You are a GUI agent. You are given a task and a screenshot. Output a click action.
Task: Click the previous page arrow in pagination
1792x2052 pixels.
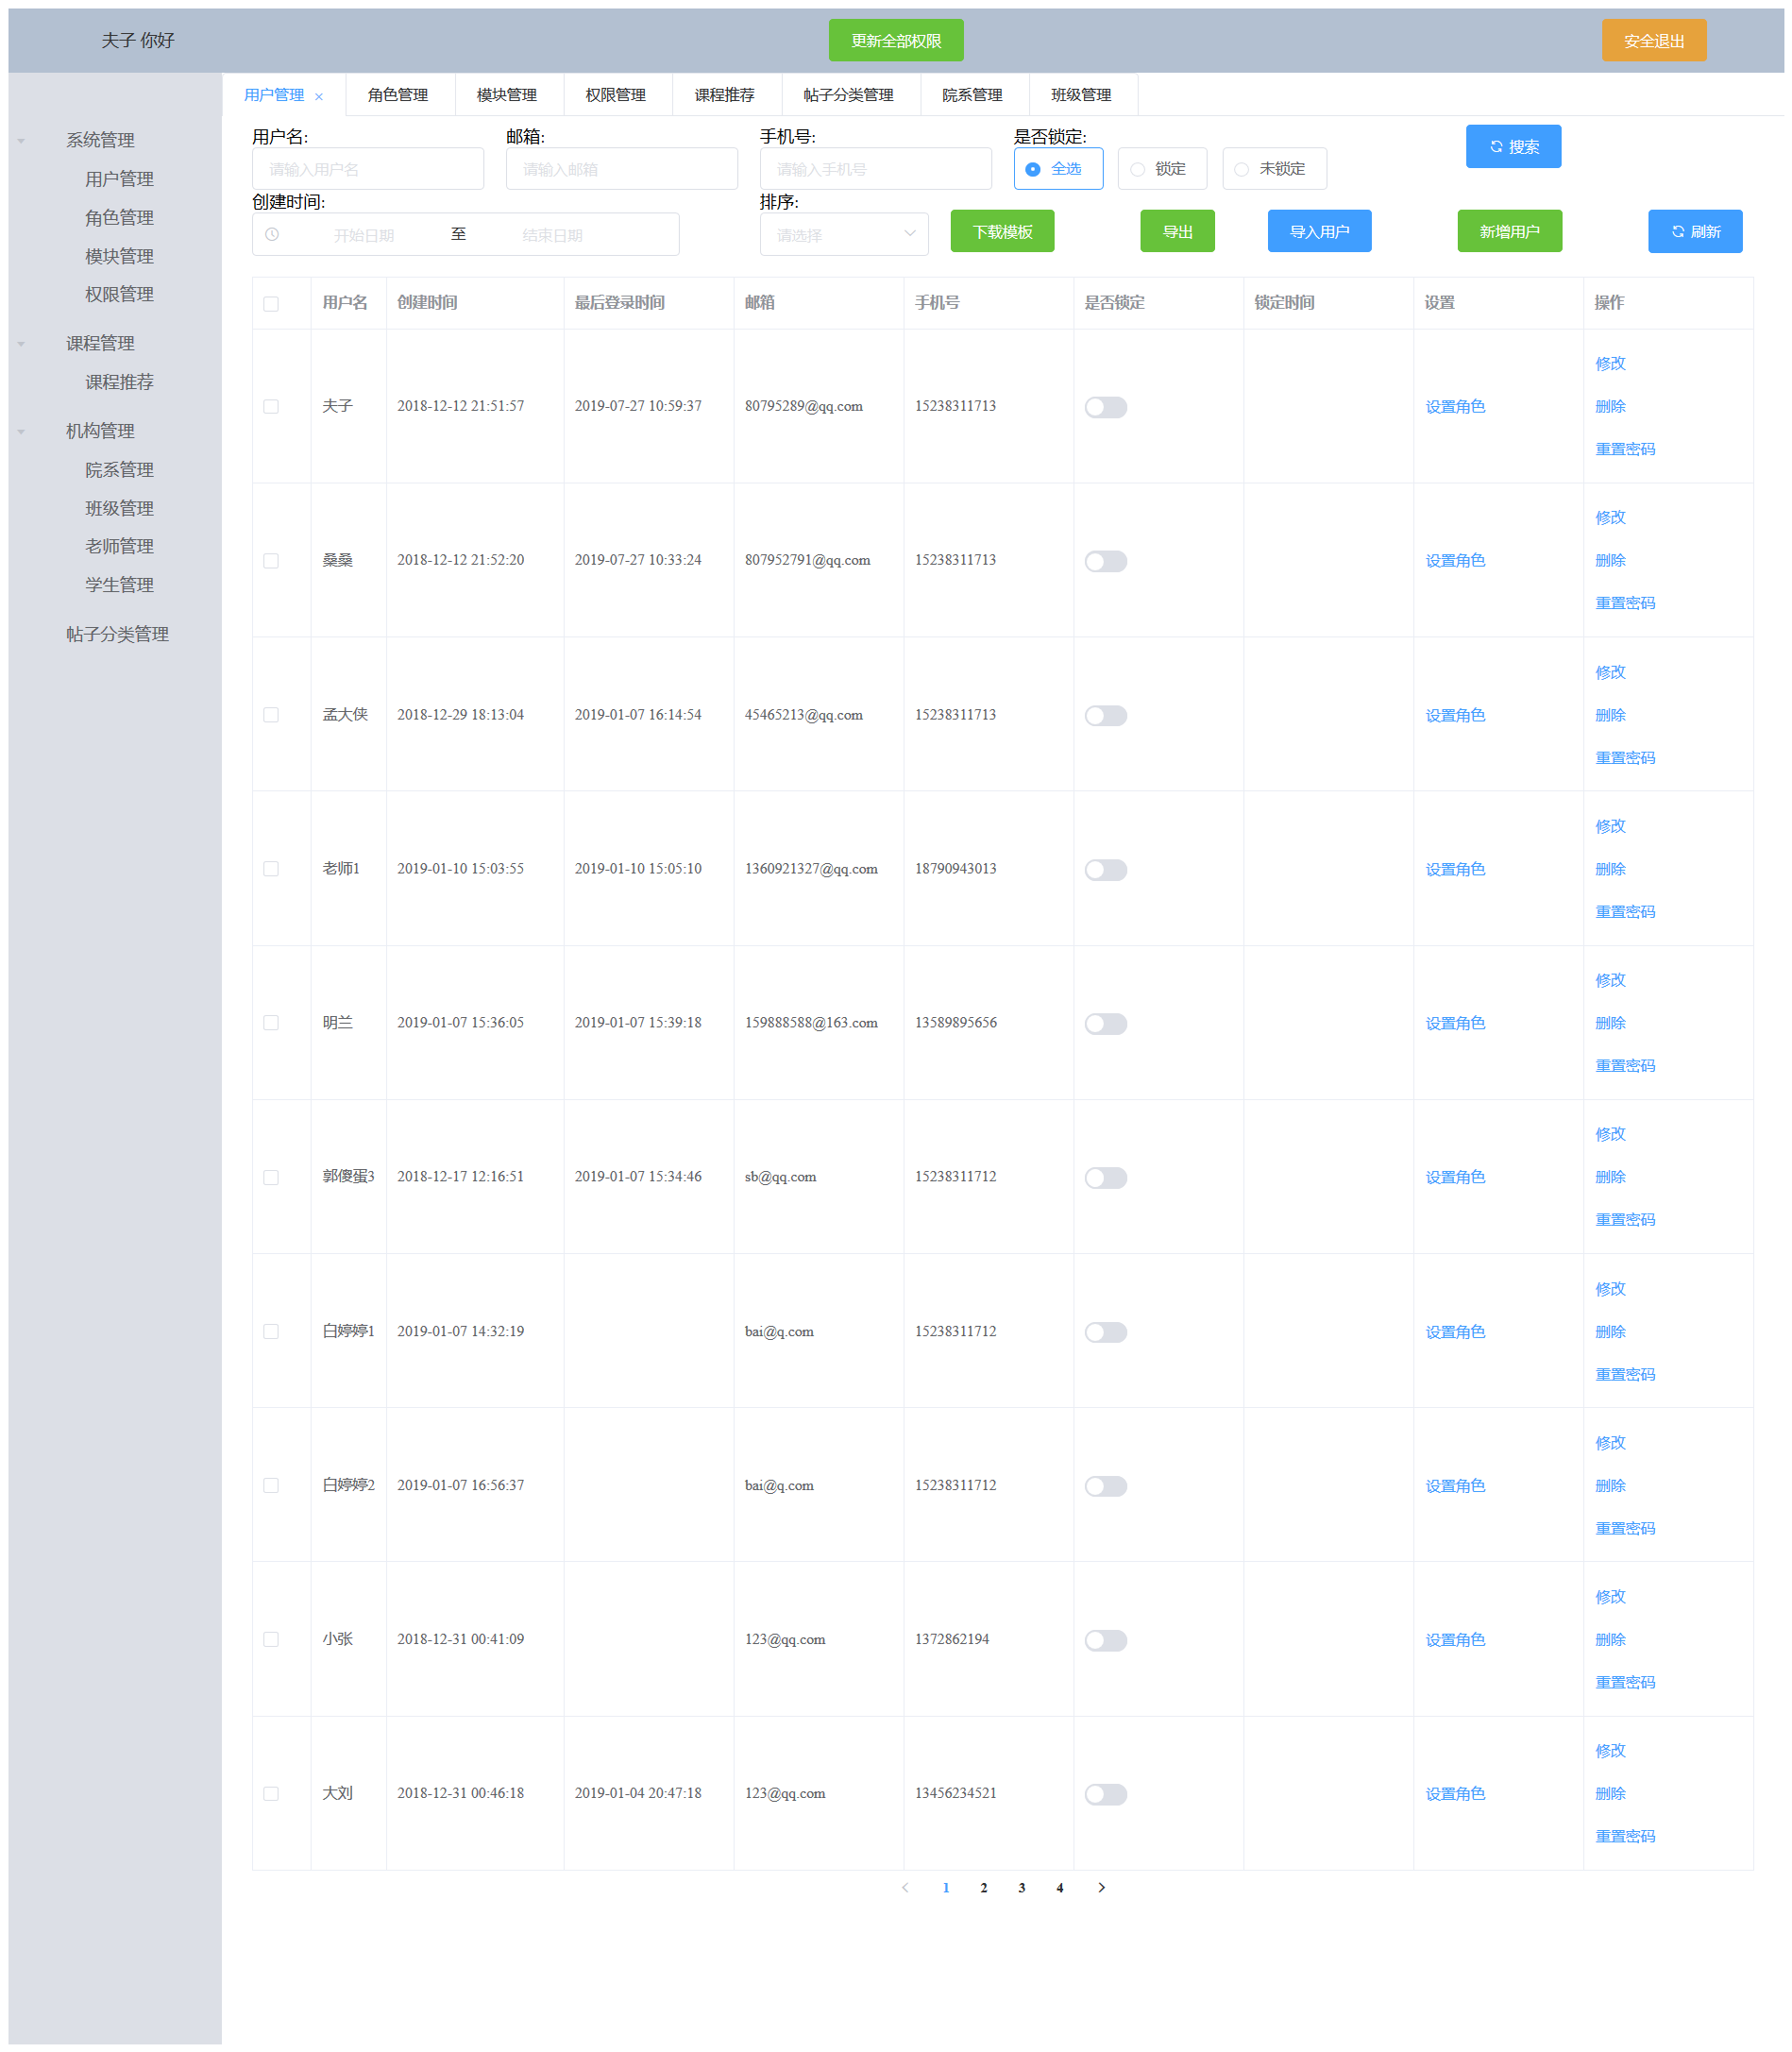905,1888
